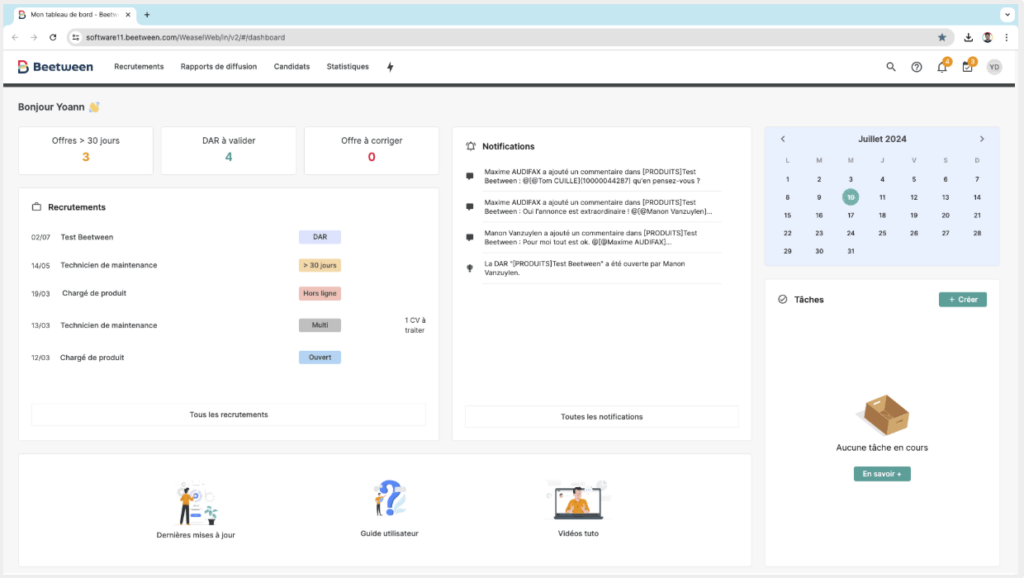Open the tasks checklist icon in header
Image resolution: width=1024 pixels, height=578 pixels.
pos(967,67)
